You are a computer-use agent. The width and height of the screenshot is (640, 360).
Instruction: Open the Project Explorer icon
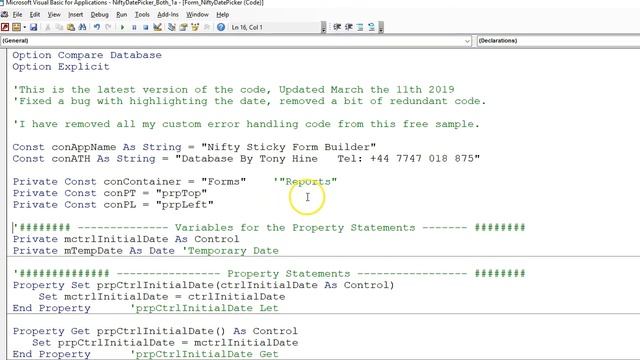pyautogui.click(x=171, y=27)
